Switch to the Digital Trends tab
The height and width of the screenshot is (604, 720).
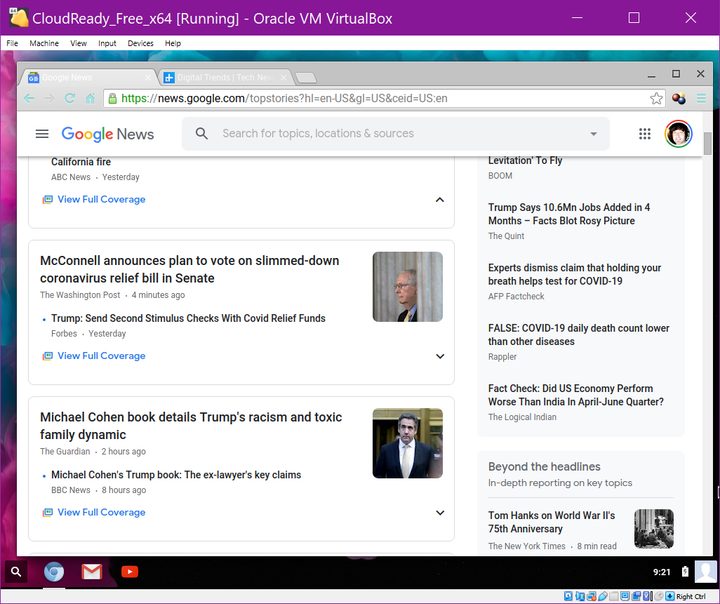[225, 77]
